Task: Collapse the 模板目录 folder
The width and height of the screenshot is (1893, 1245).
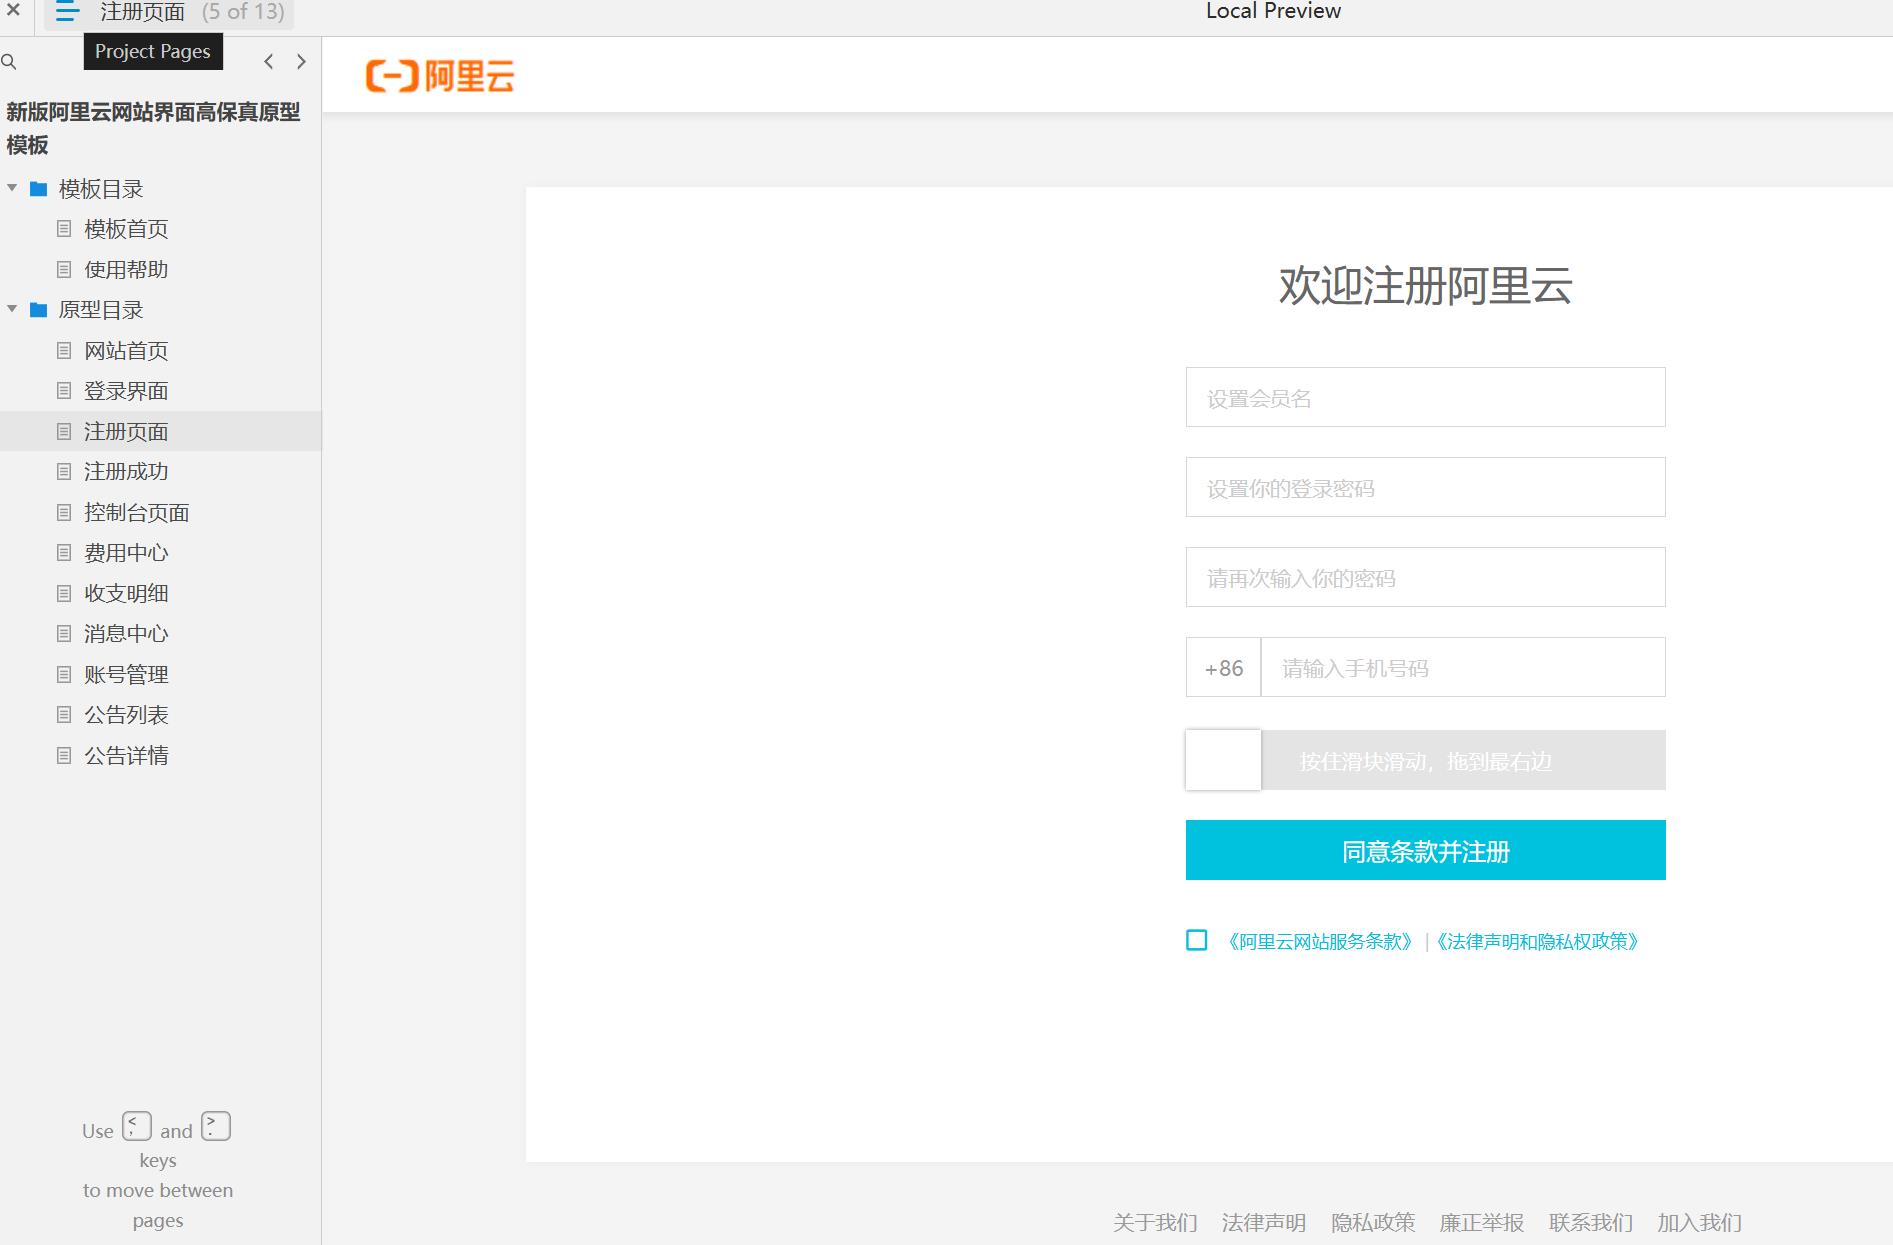Action: click(12, 188)
